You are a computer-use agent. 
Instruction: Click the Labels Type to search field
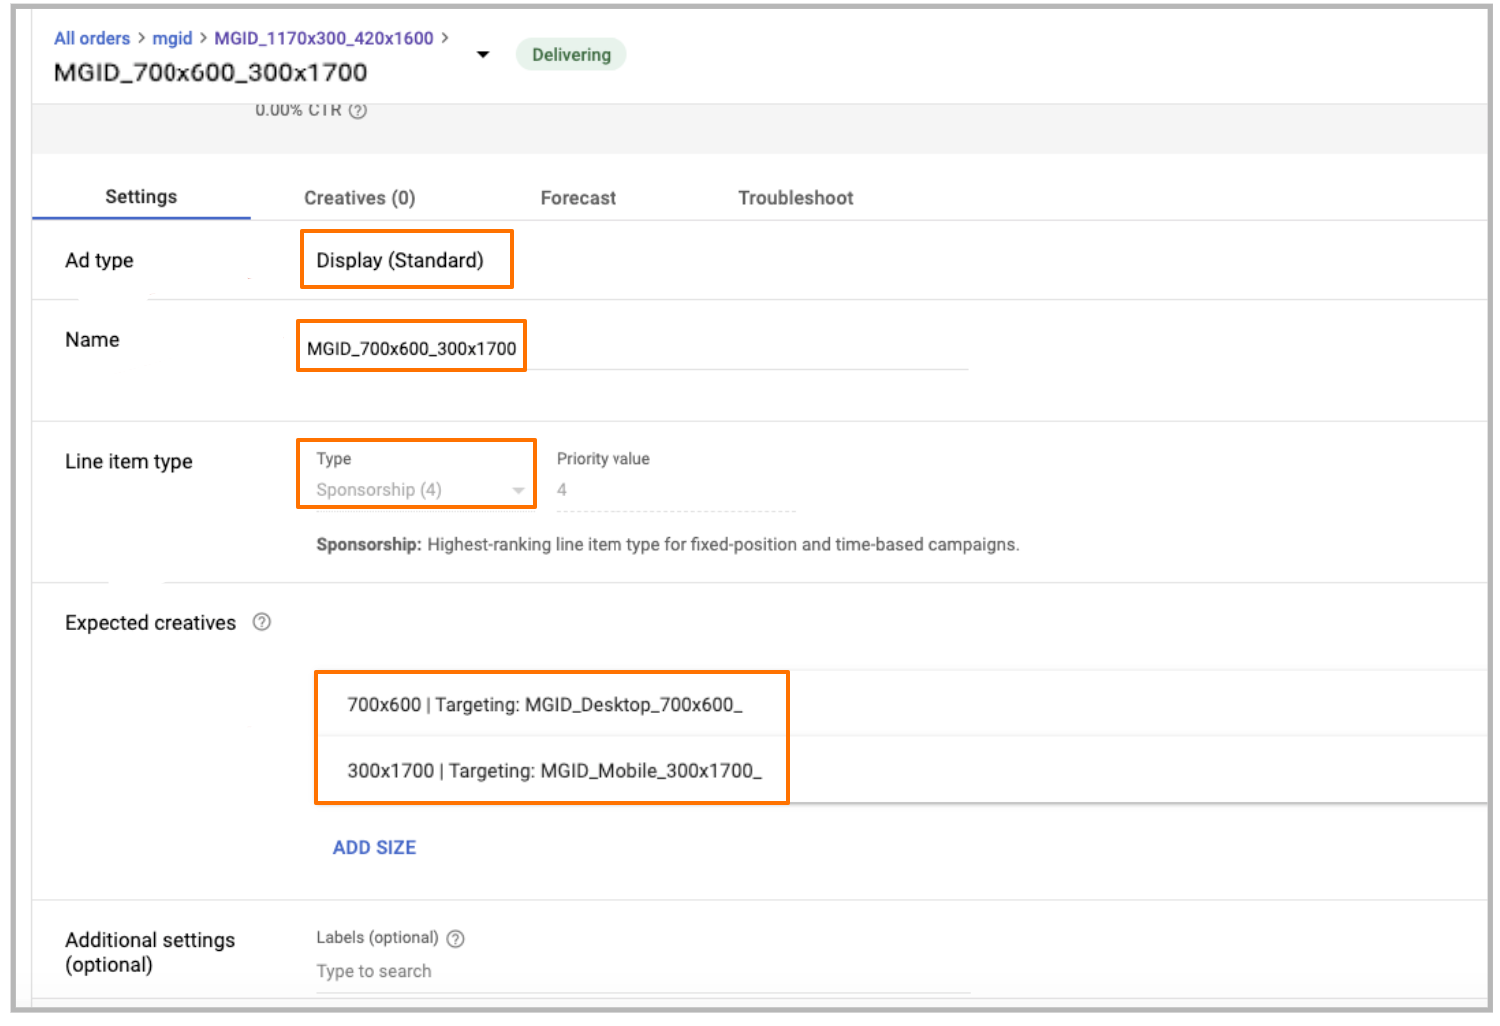click(640, 971)
